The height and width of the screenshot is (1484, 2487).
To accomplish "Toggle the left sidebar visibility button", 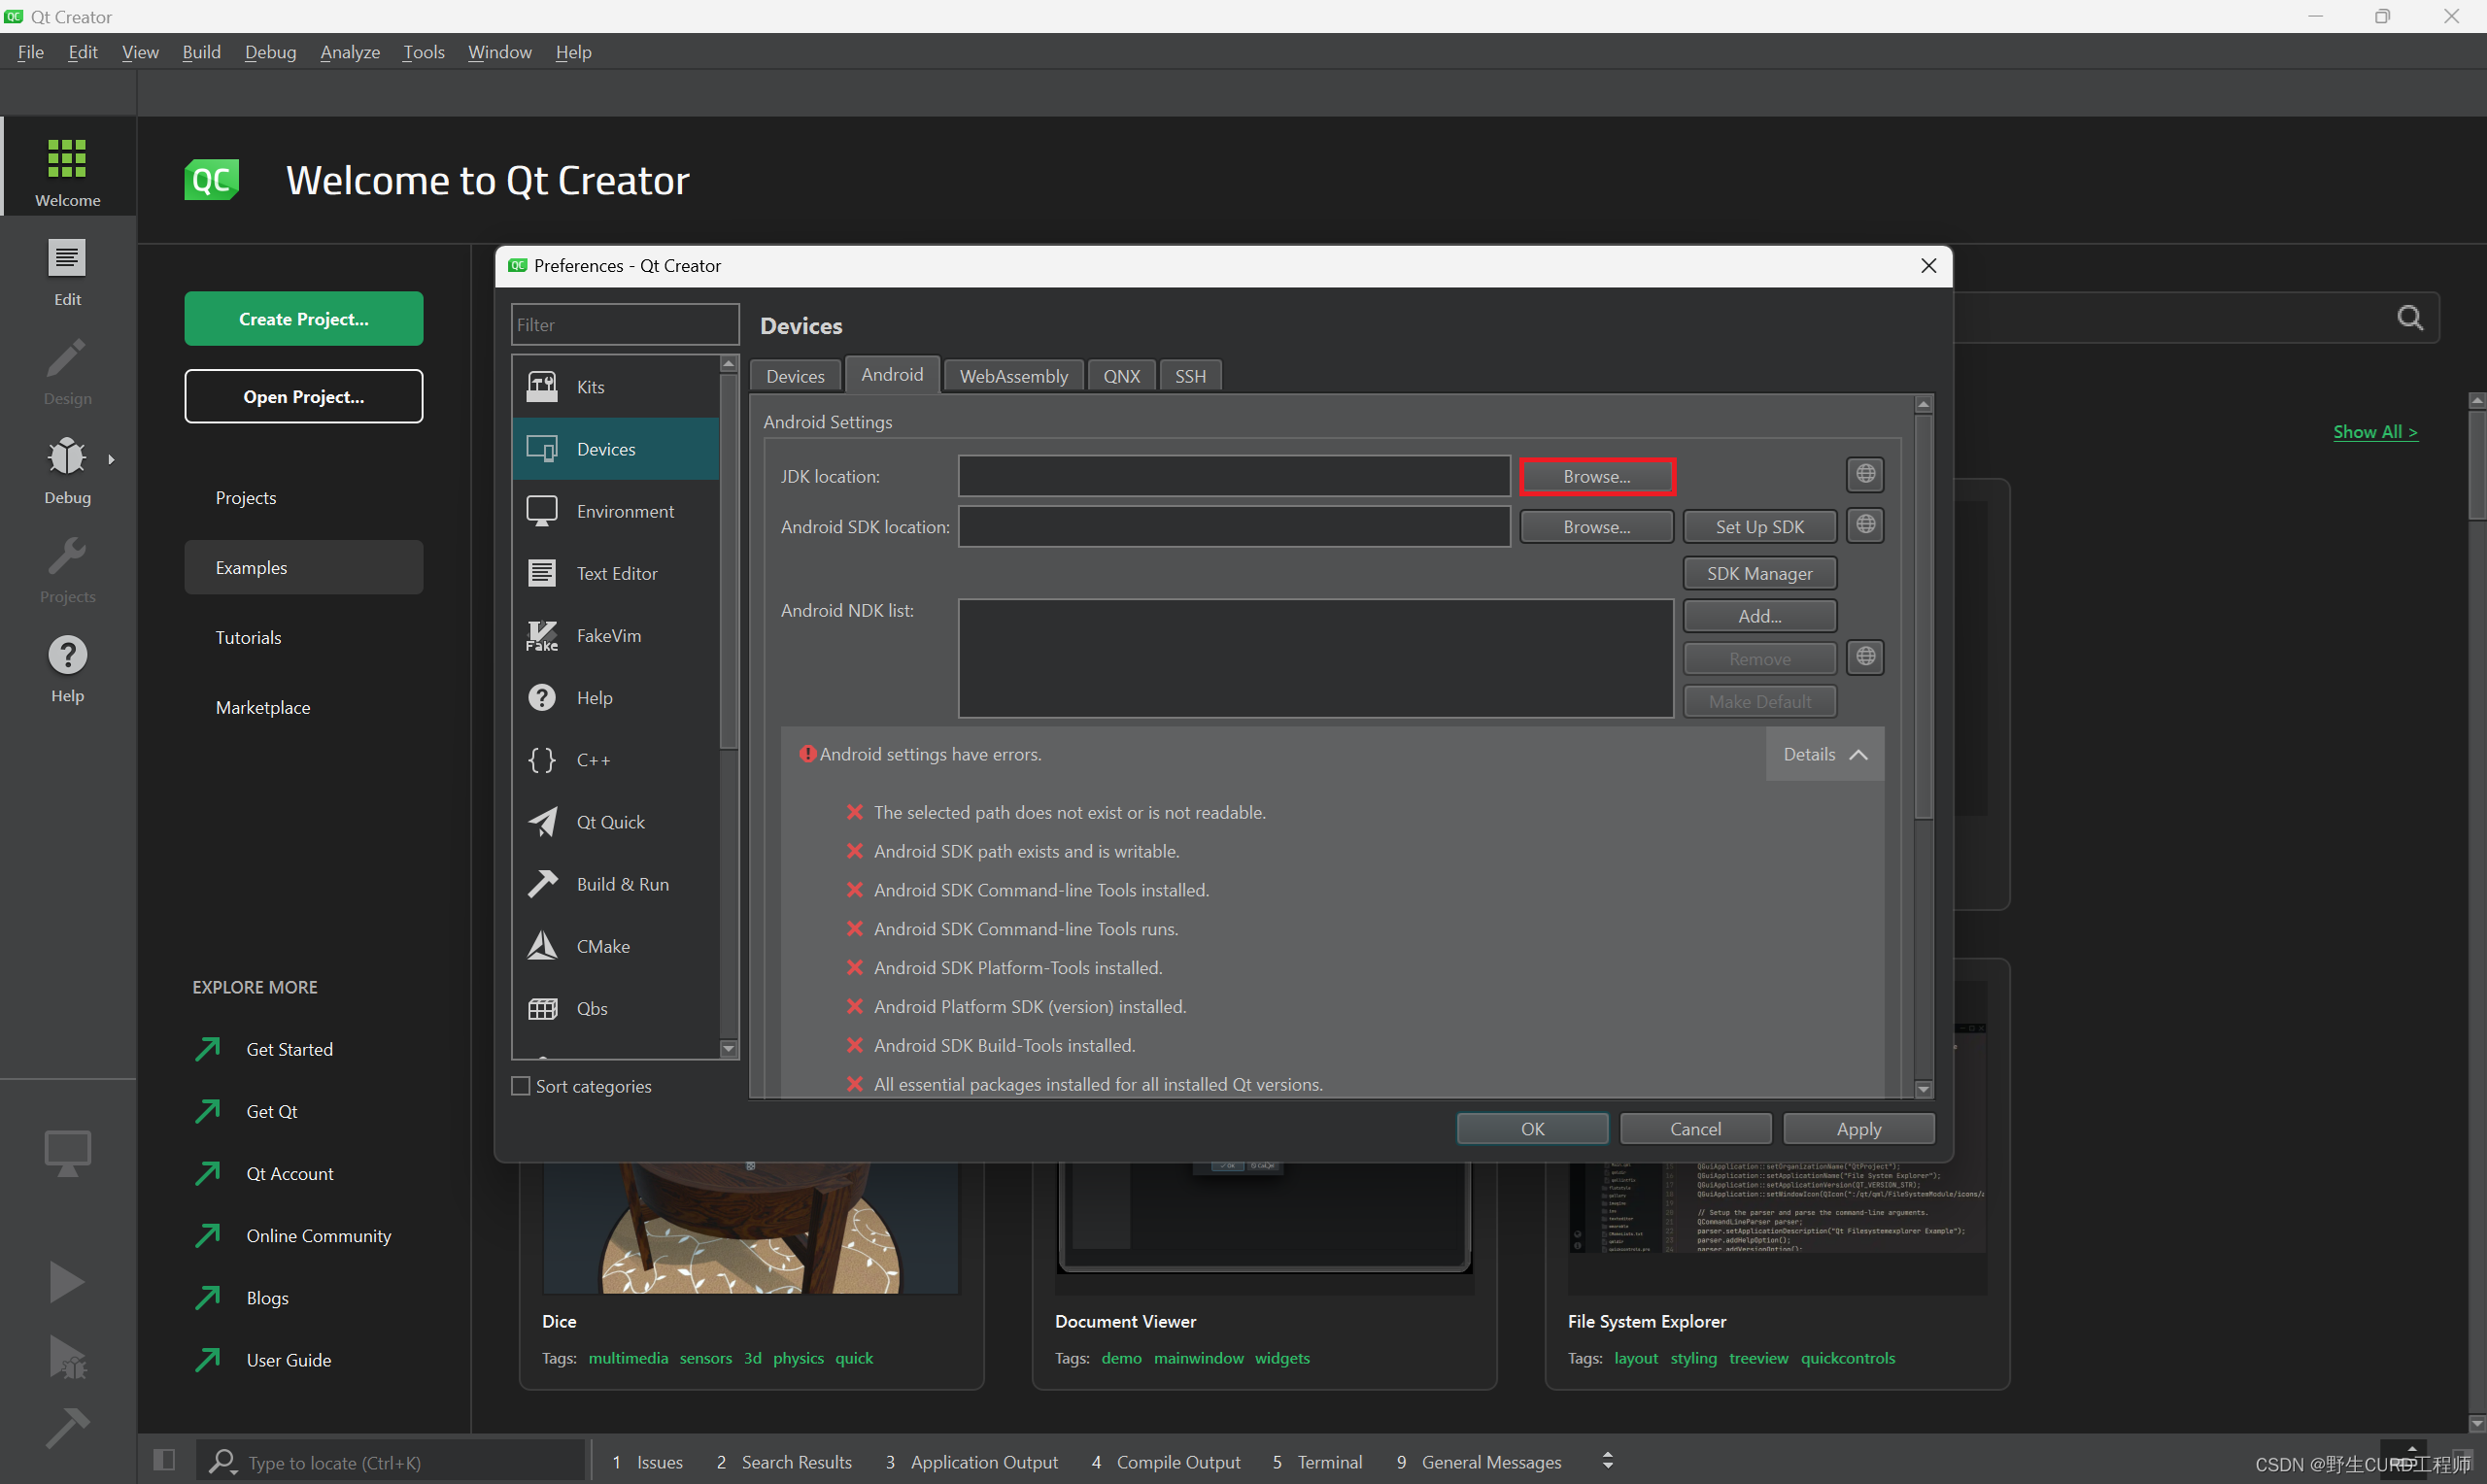I will click(164, 1461).
